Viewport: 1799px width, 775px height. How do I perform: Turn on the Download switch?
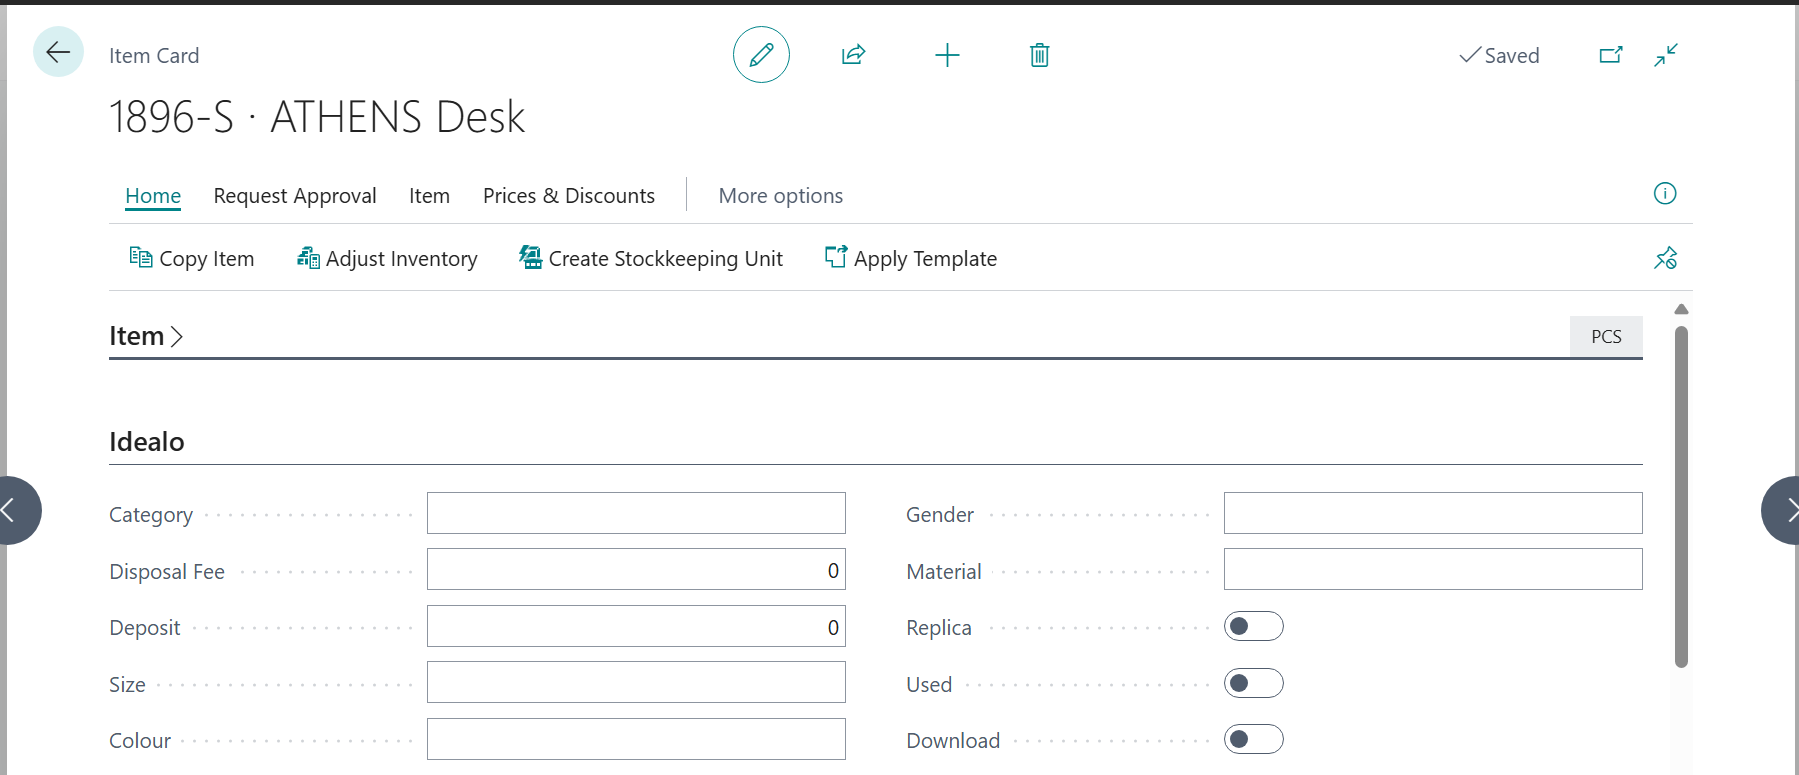tap(1253, 740)
